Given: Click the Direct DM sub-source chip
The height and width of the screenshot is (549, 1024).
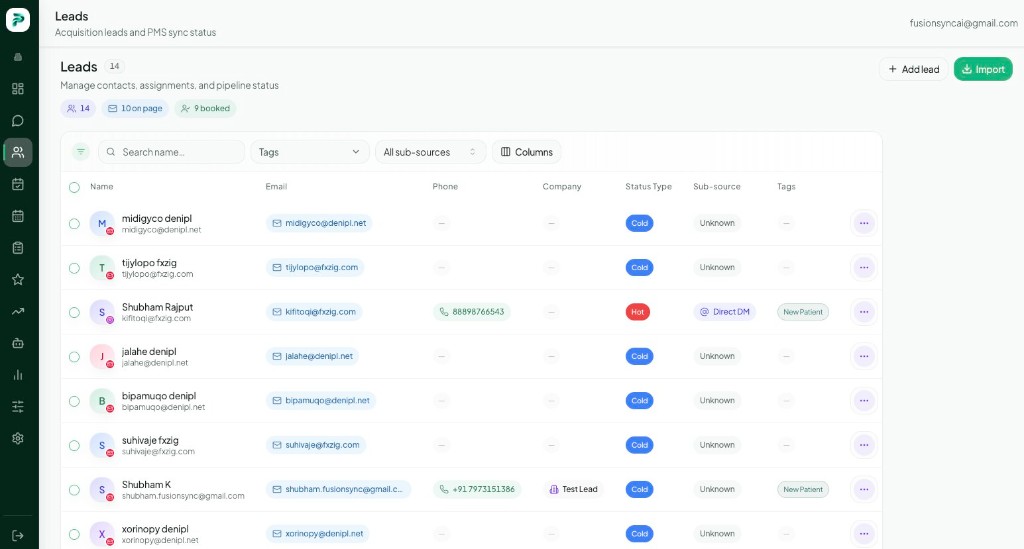Looking at the screenshot, I should pyautogui.click(x=724, y=312).
